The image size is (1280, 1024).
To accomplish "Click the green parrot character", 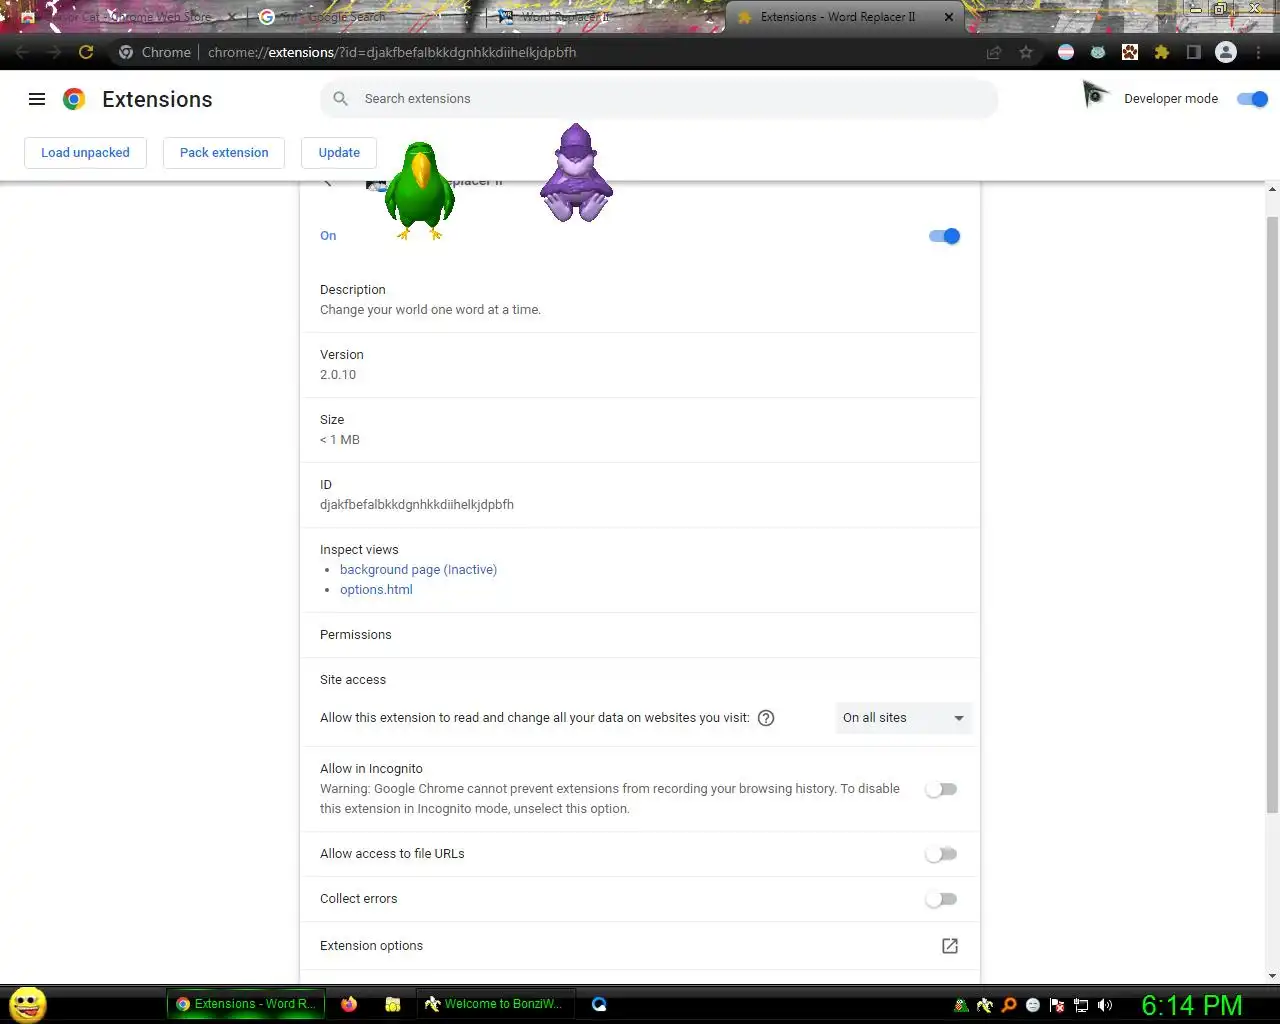I will [x=420, y=190].
